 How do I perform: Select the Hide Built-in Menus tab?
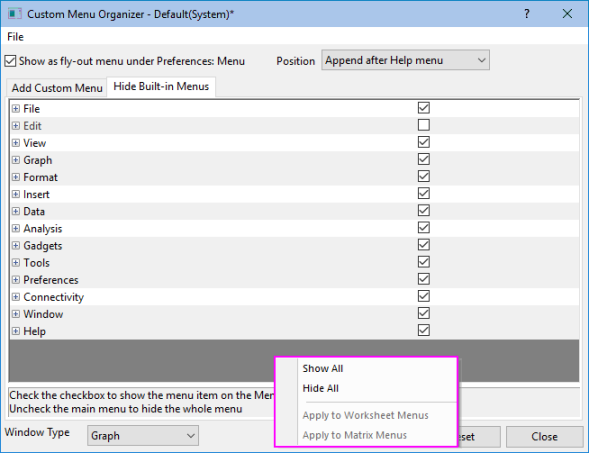pos(161,86)
